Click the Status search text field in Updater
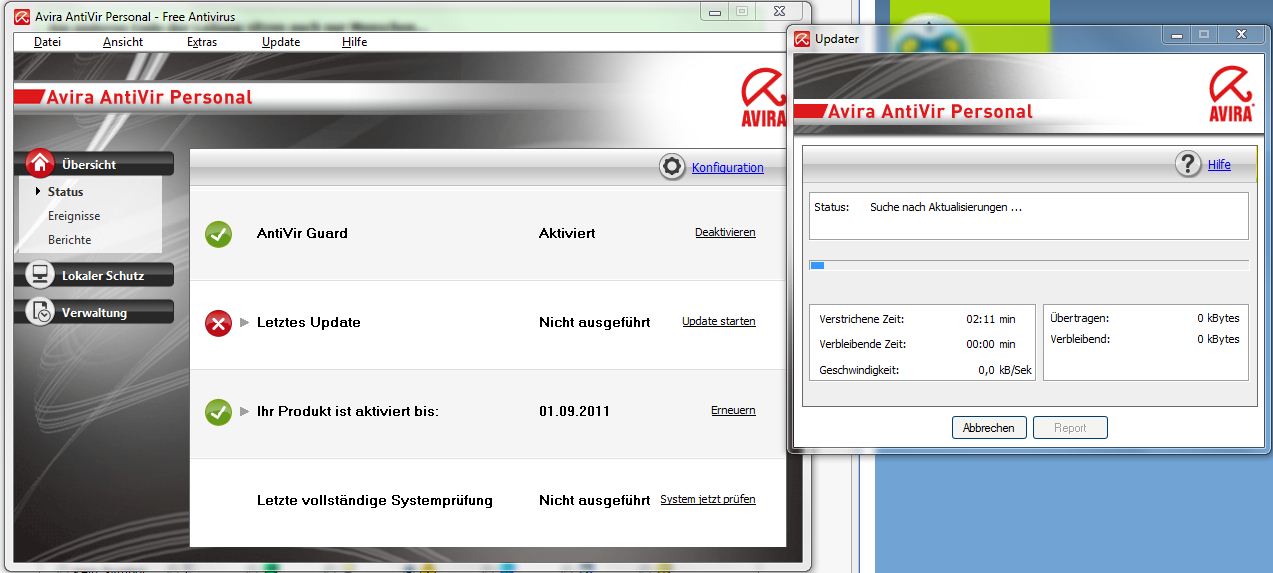This screenshot has width=1273, height=573. [1028, 215]
